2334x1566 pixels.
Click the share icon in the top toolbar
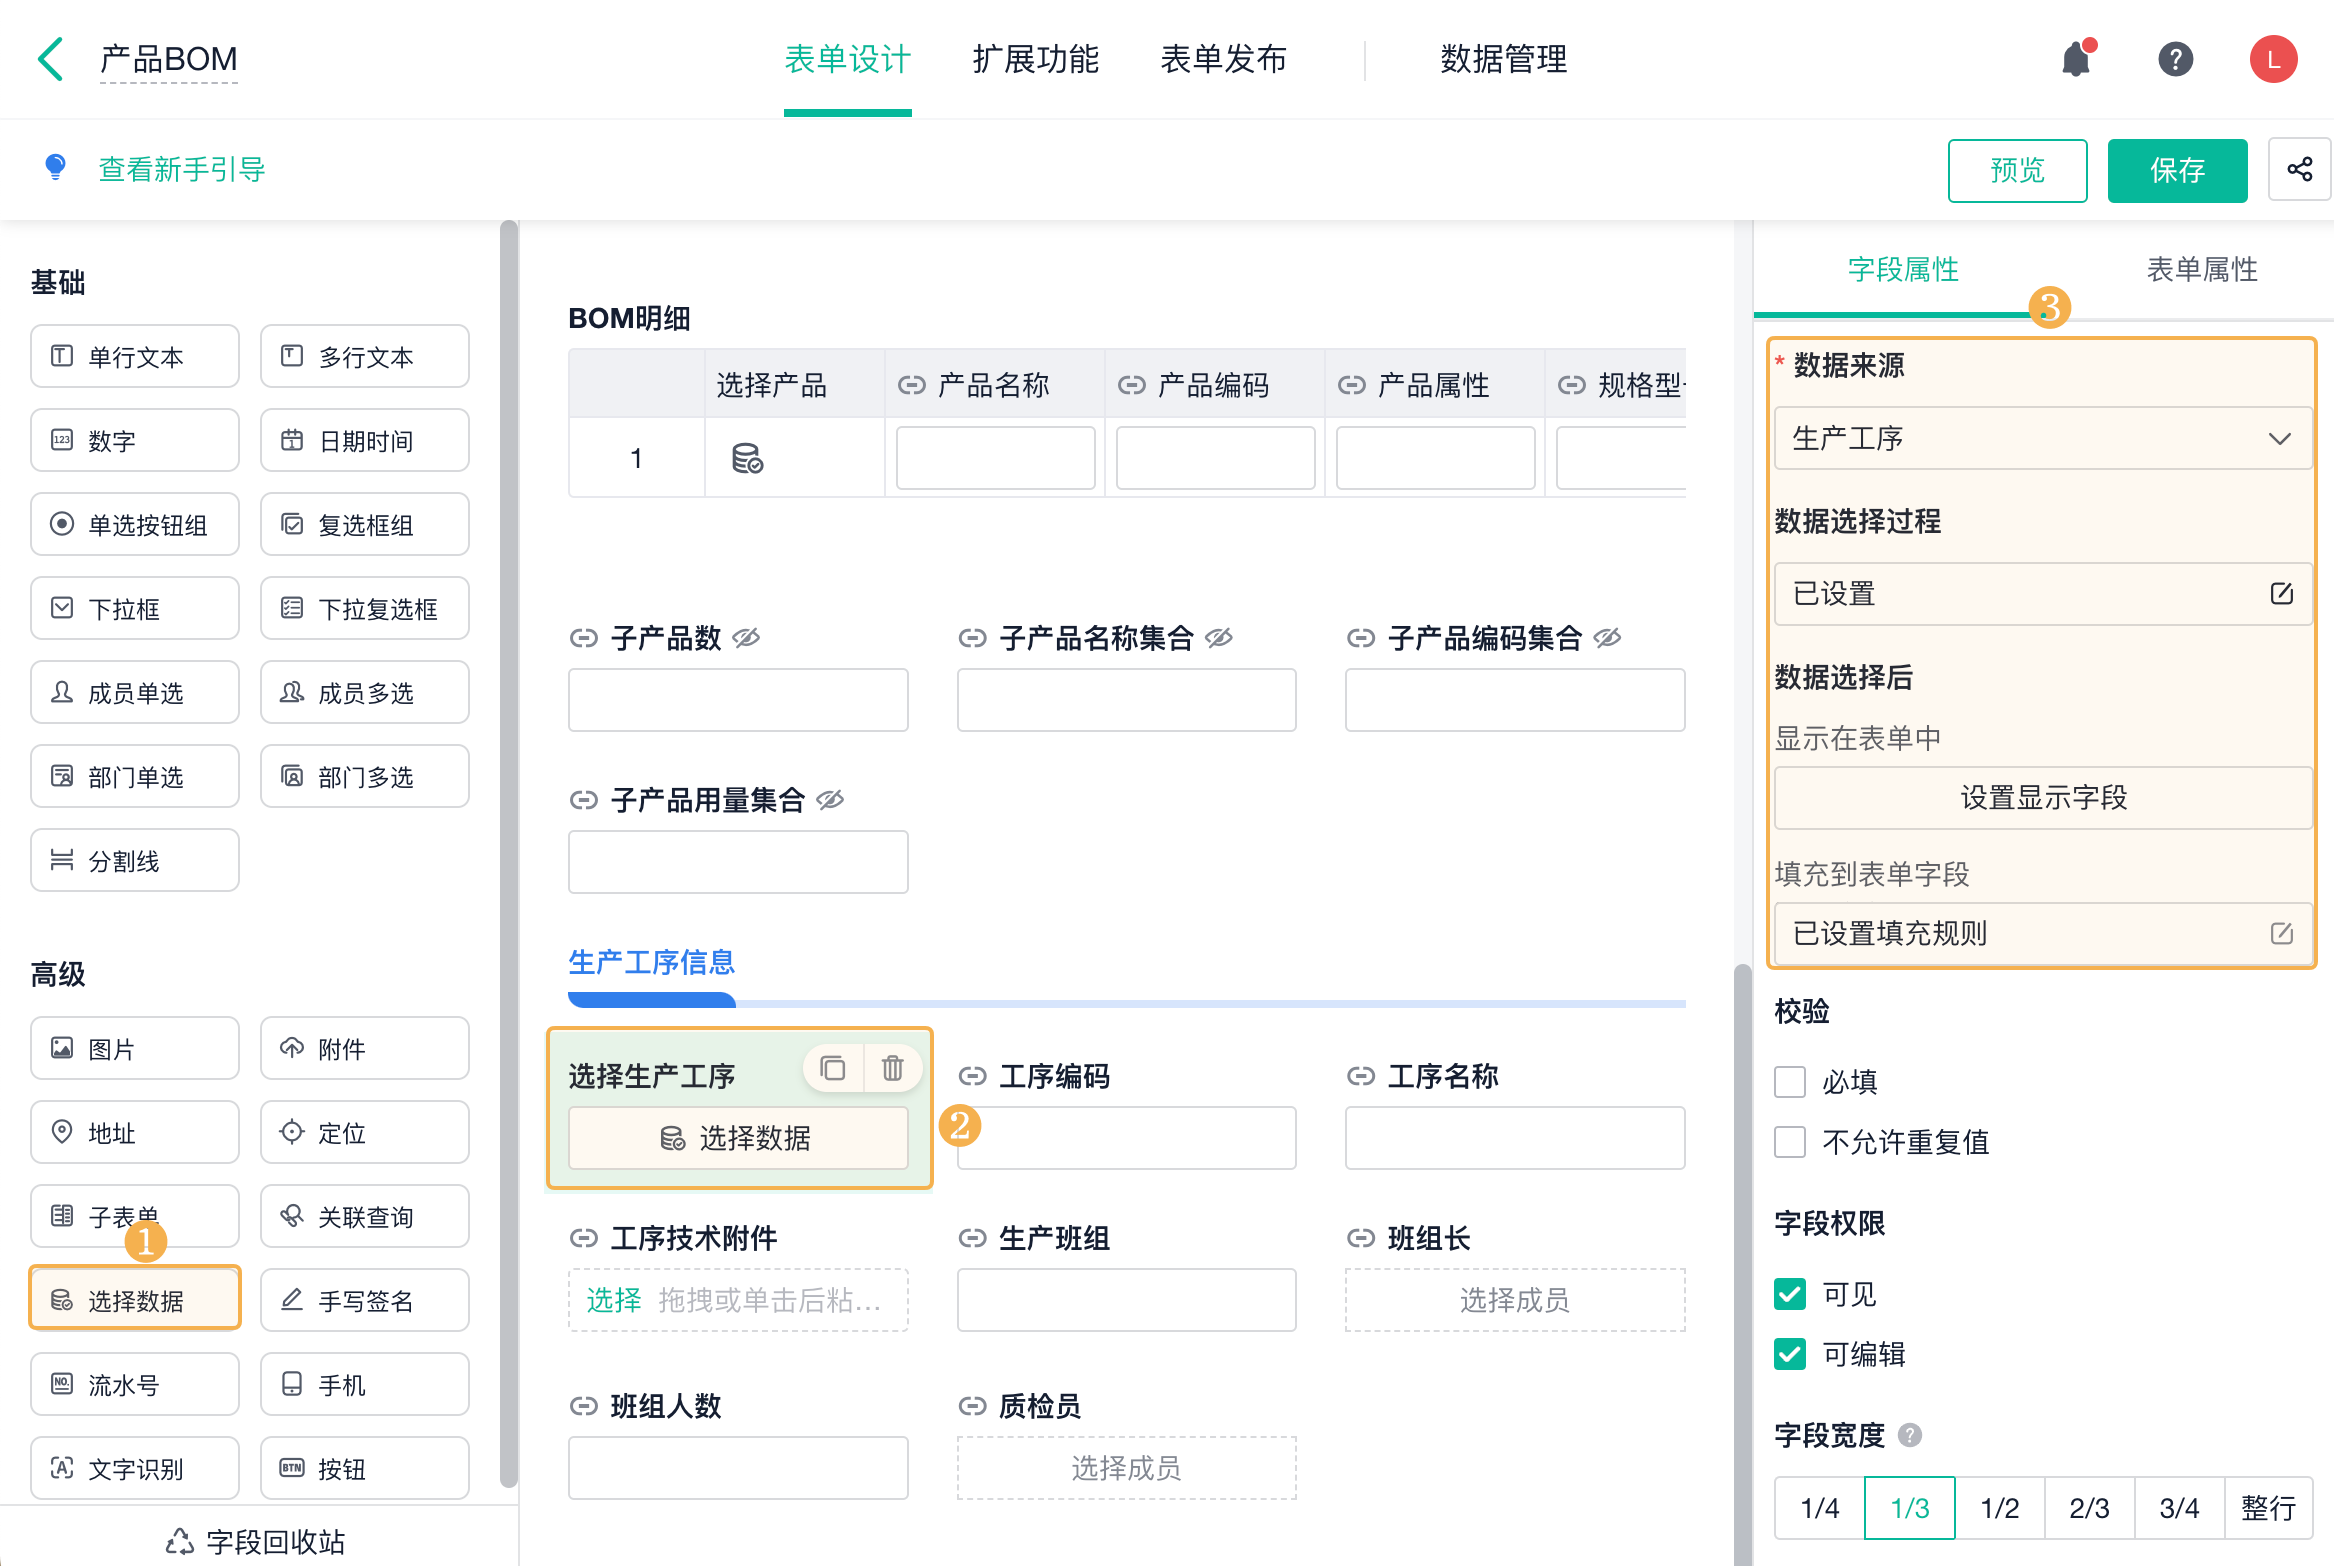tap(2300, 170)
